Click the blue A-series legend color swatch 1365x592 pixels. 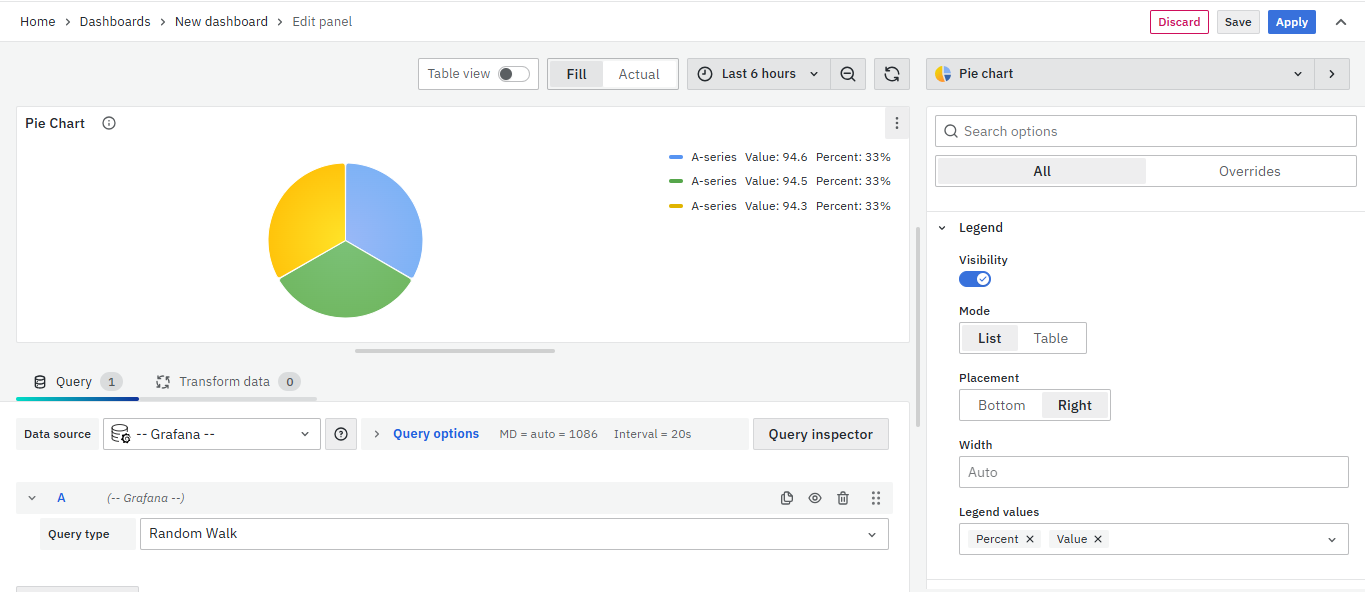coord(676,157)
